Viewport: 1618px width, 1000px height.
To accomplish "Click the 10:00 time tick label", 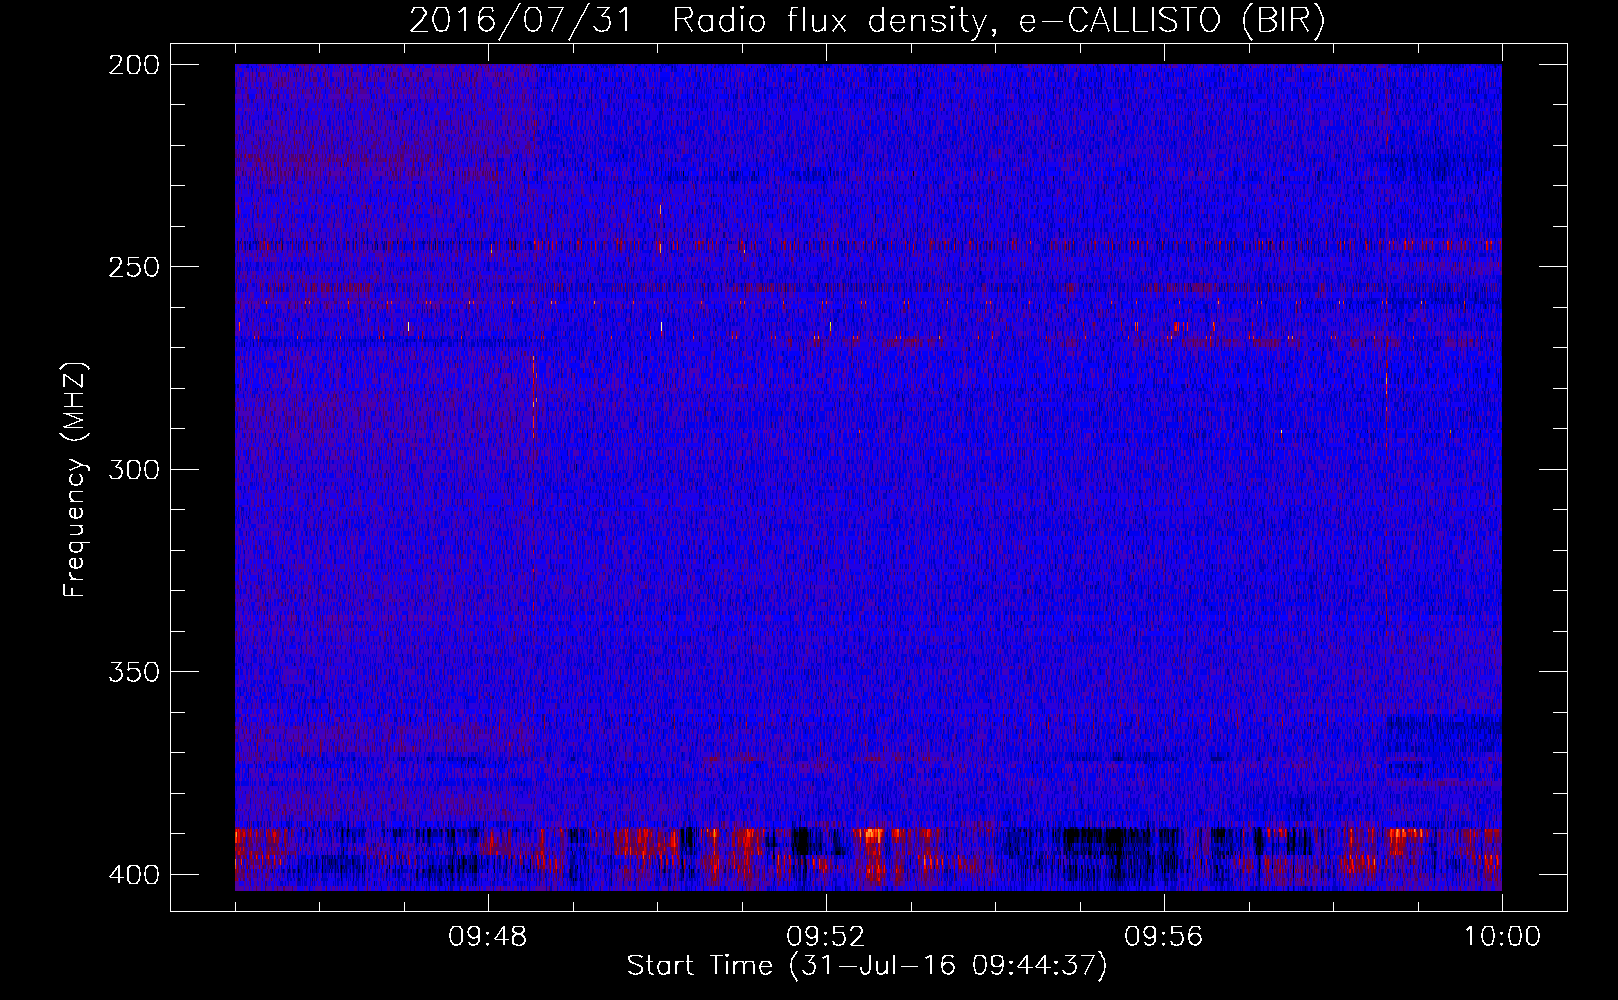I will (x=1502, y=937).
